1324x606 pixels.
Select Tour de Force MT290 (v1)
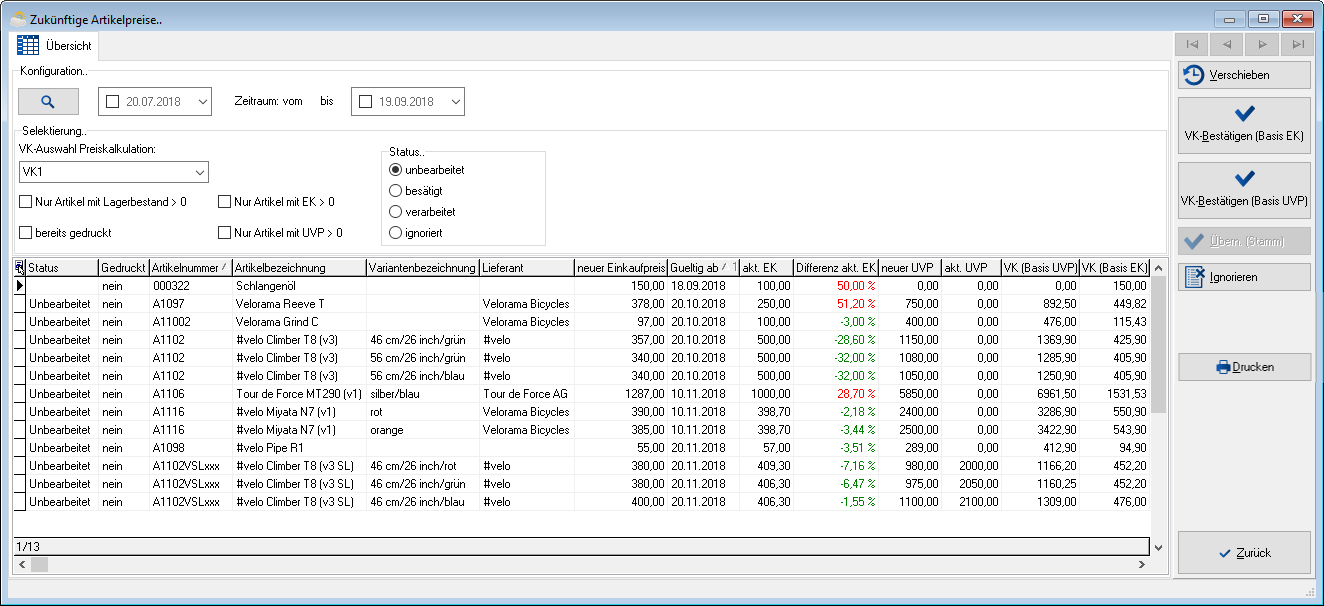tap(299, 394)
